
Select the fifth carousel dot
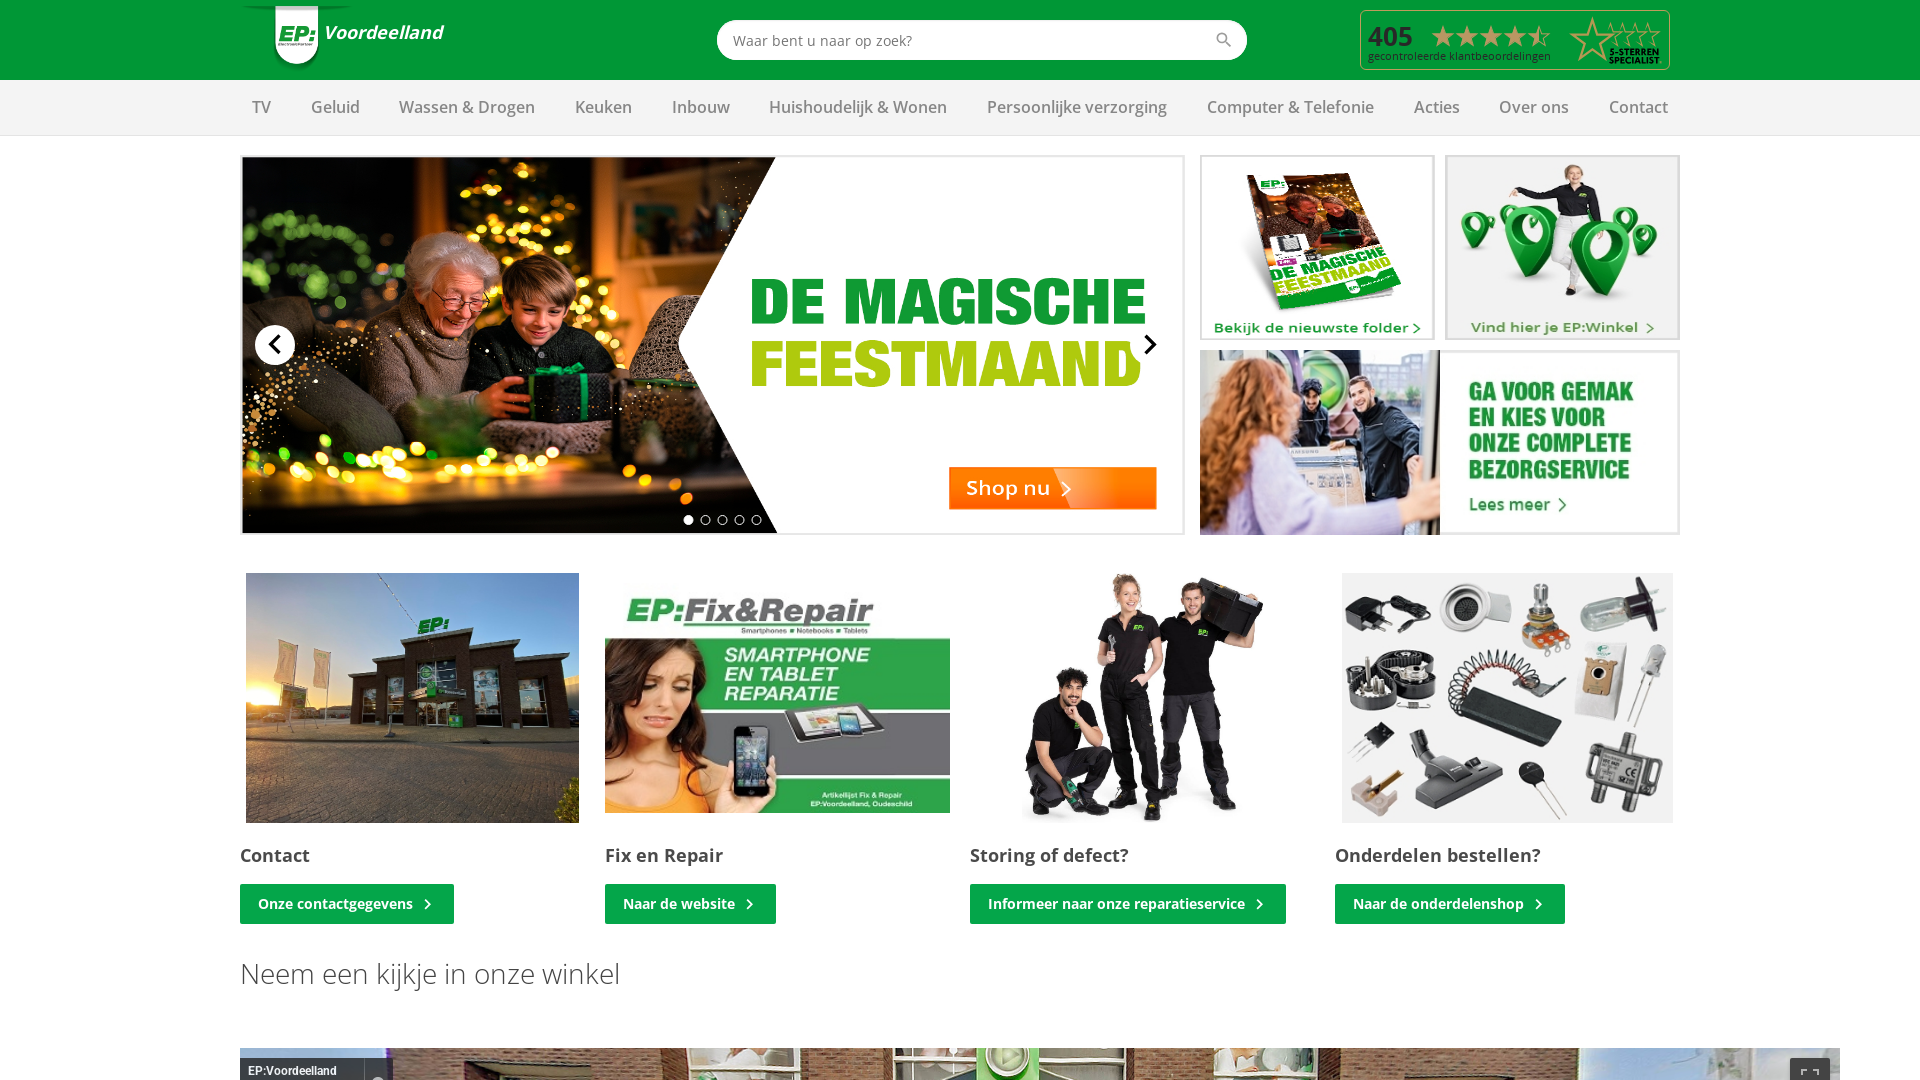point(756,520)
